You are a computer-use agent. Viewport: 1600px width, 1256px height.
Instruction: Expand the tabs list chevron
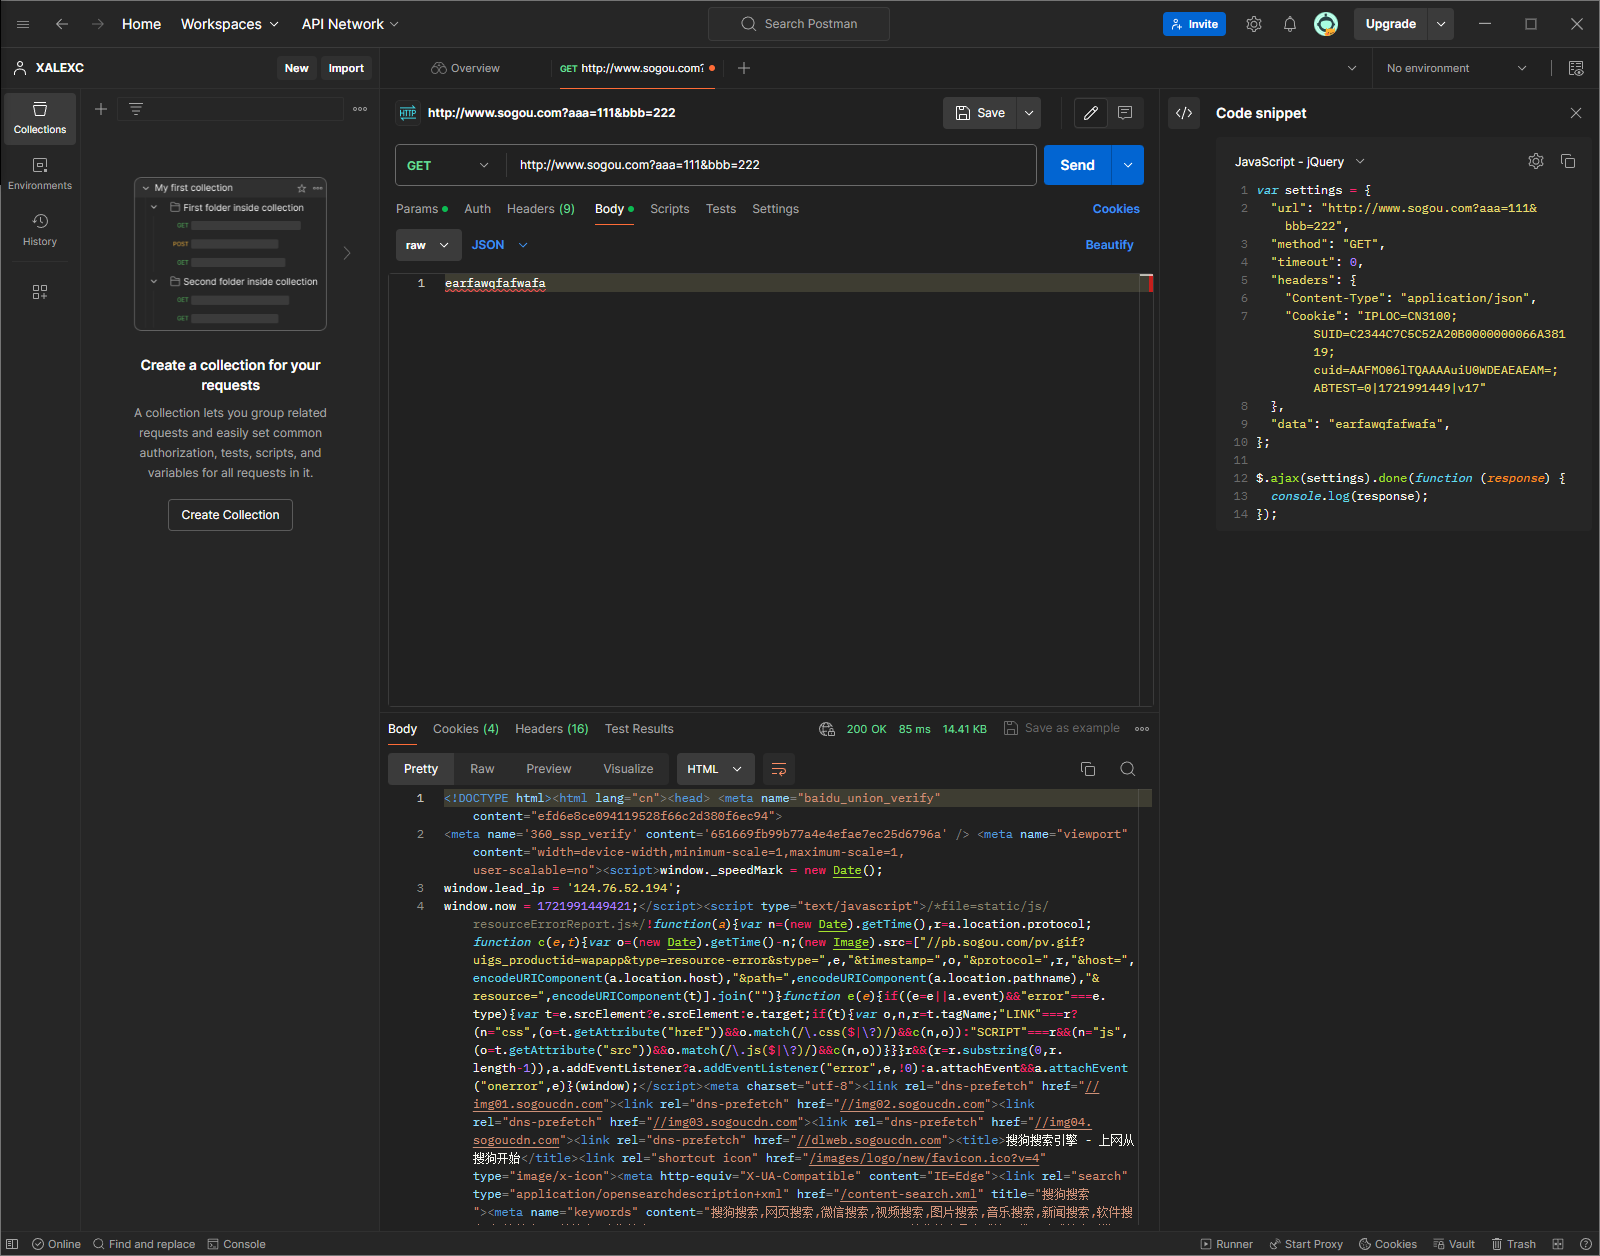[x=1352, y=68]
